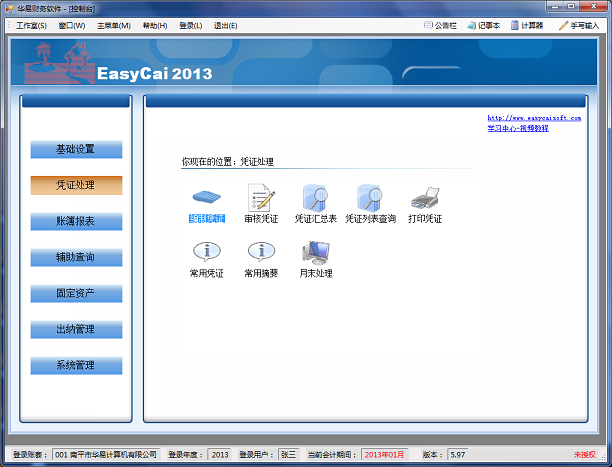Activate 手写输入 handwriting input toolbar item
The height and width of the screenshot is (467, 612).
579,26
